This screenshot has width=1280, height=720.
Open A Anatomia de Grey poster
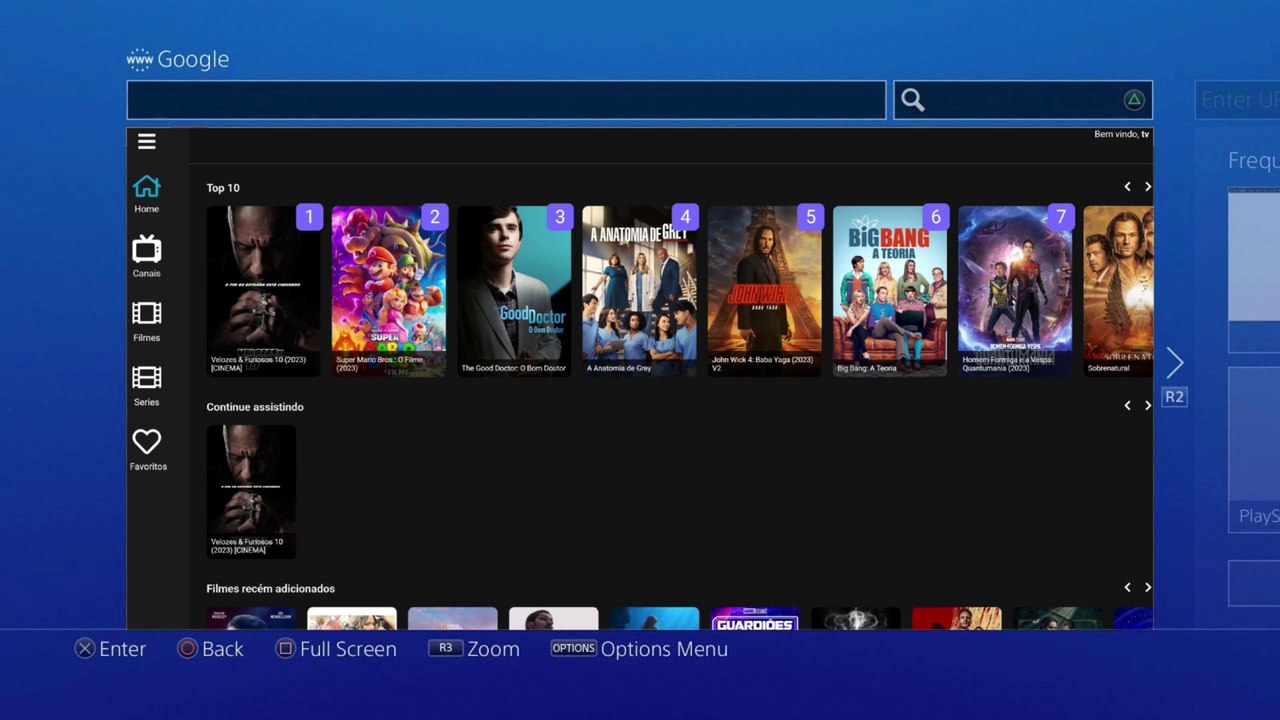(640, 291)
